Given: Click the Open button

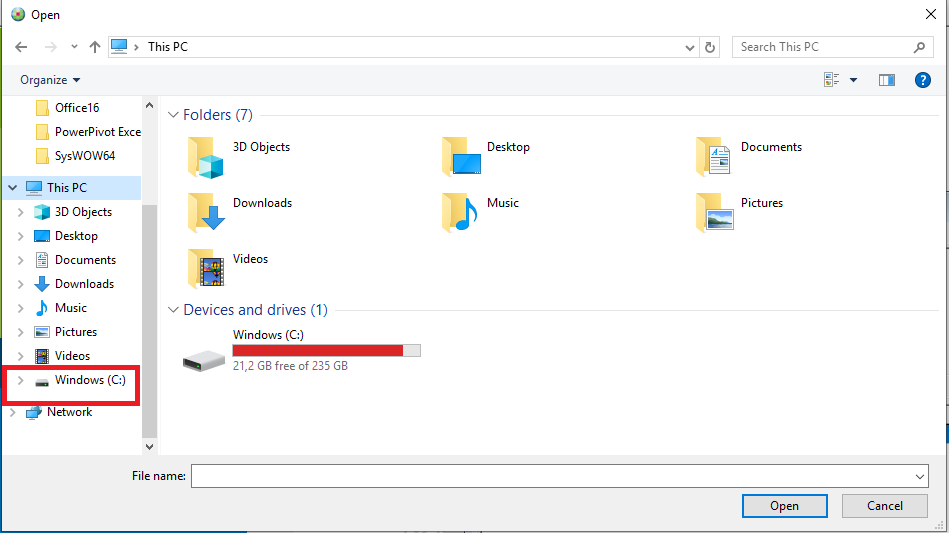Looking at the screenshot, I should 784,506.
